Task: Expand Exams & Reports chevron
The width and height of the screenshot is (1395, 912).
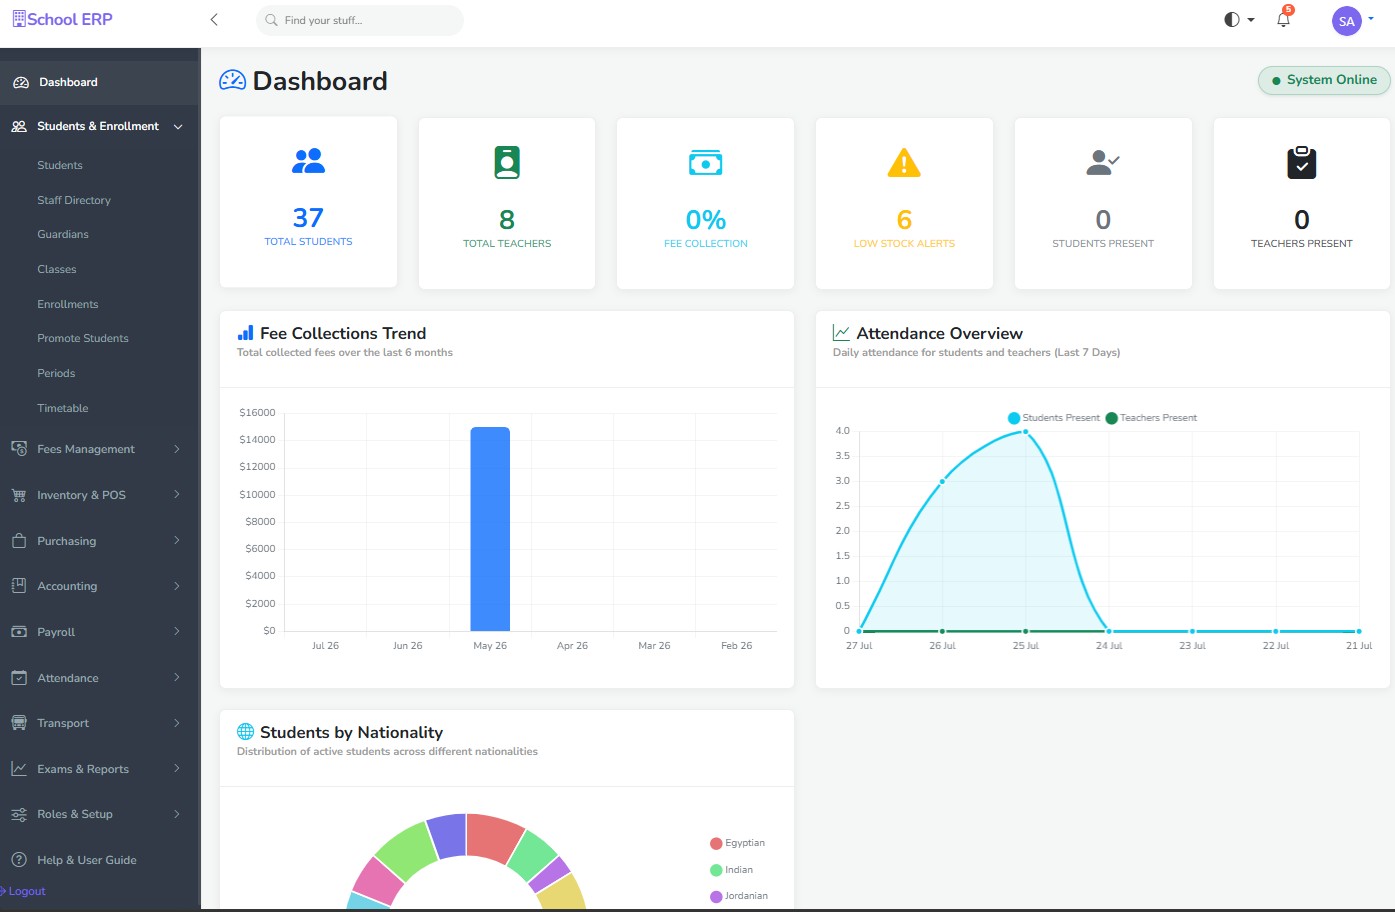Action: [177, 769]
